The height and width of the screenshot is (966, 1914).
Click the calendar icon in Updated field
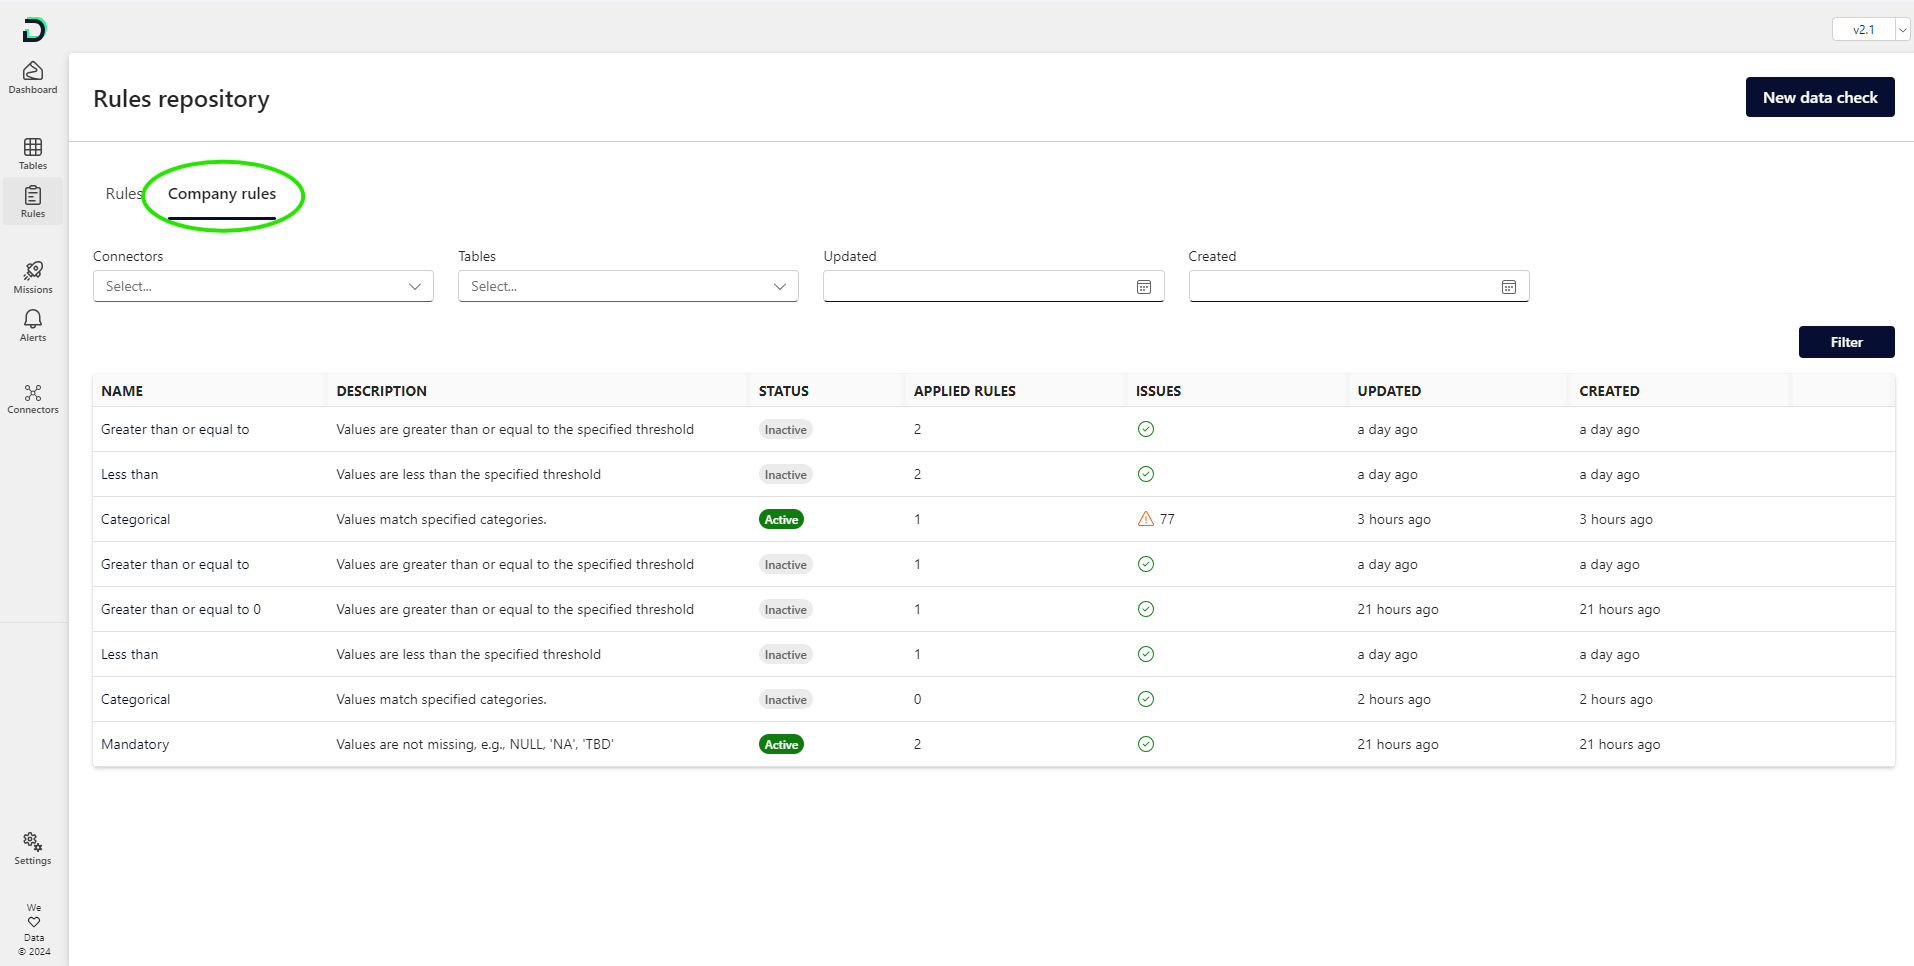[x=1144, y=287]
